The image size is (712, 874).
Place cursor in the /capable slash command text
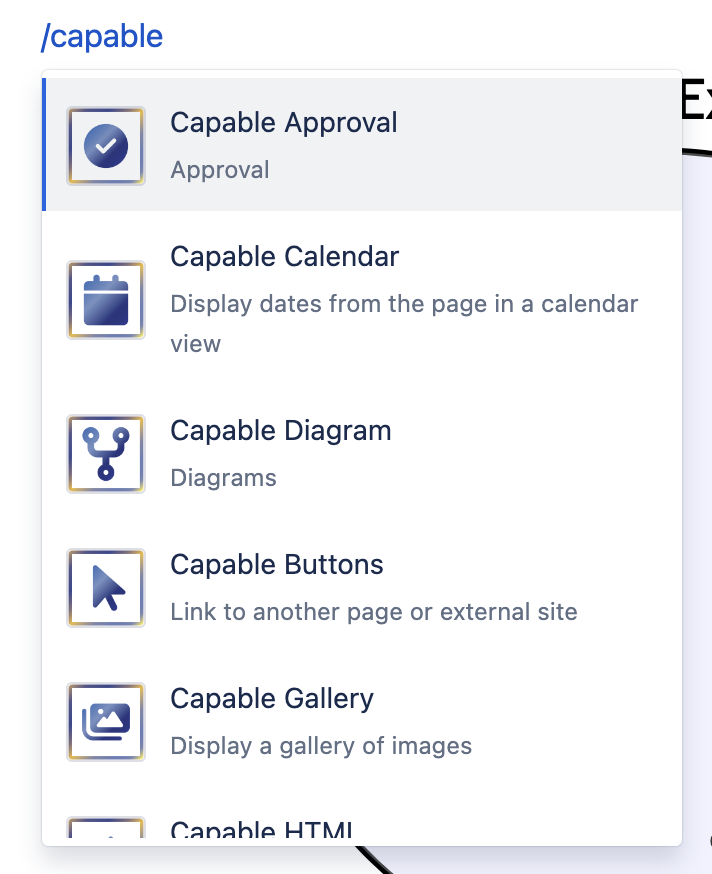(x=102, y=37)
